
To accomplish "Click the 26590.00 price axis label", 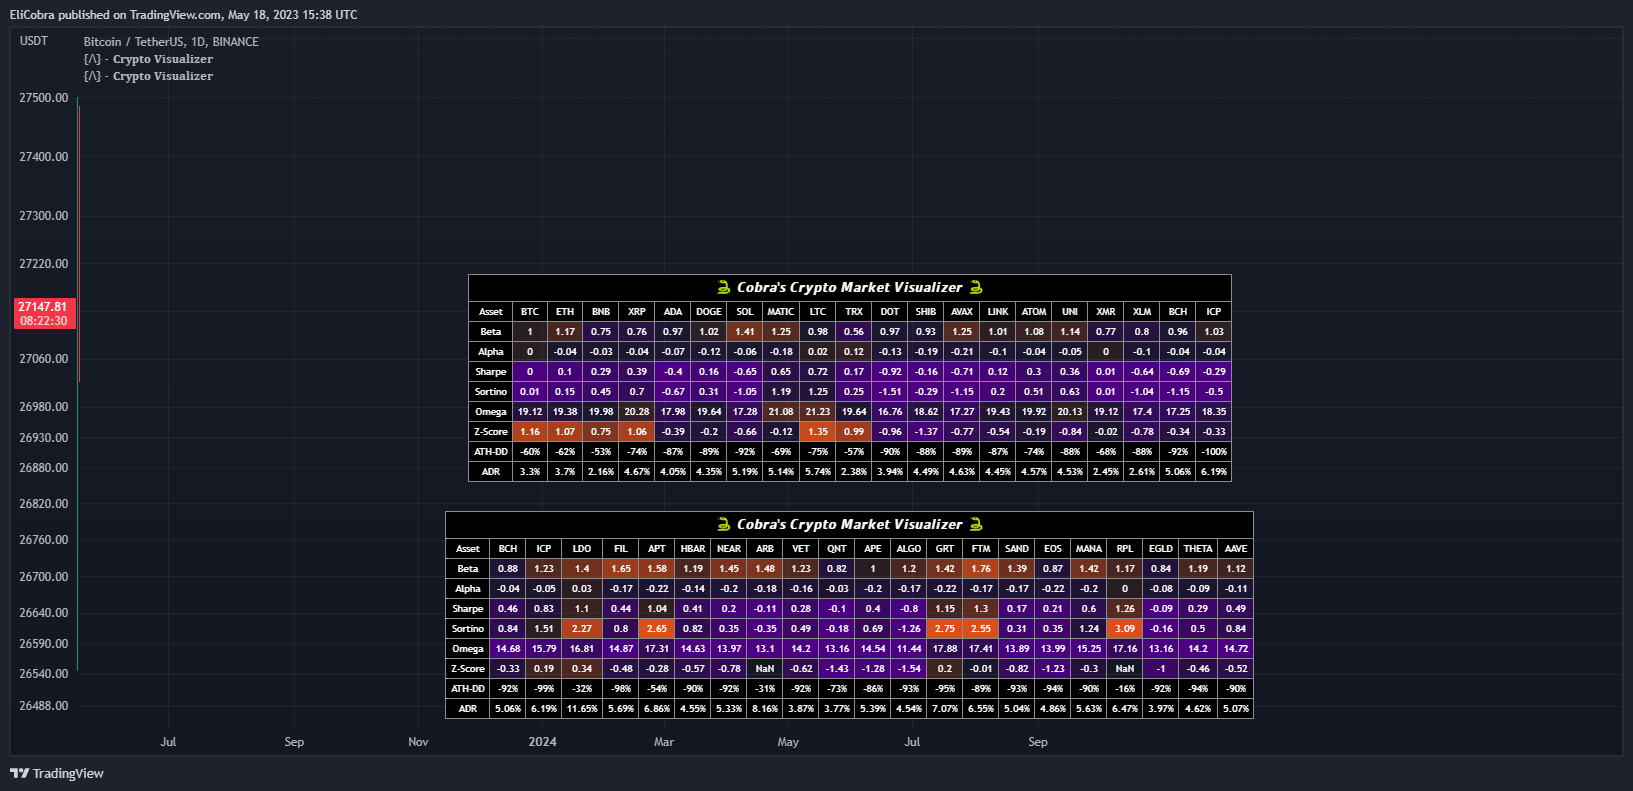I will (x=44, y=644).
